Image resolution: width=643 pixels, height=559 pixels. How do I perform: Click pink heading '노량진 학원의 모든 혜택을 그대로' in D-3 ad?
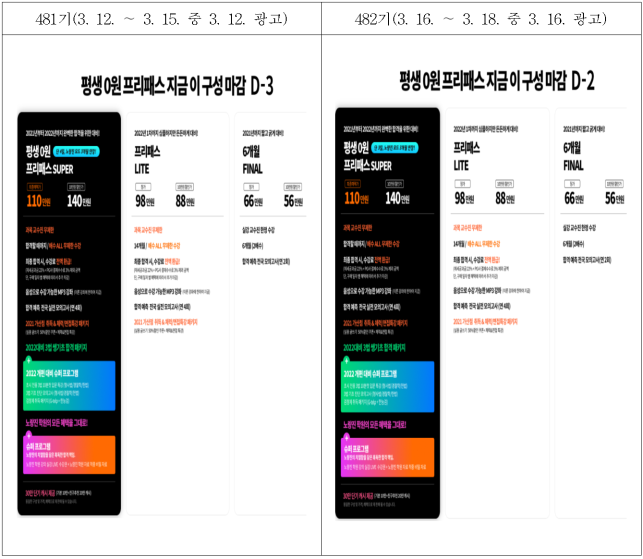click(x=57, y=423)
